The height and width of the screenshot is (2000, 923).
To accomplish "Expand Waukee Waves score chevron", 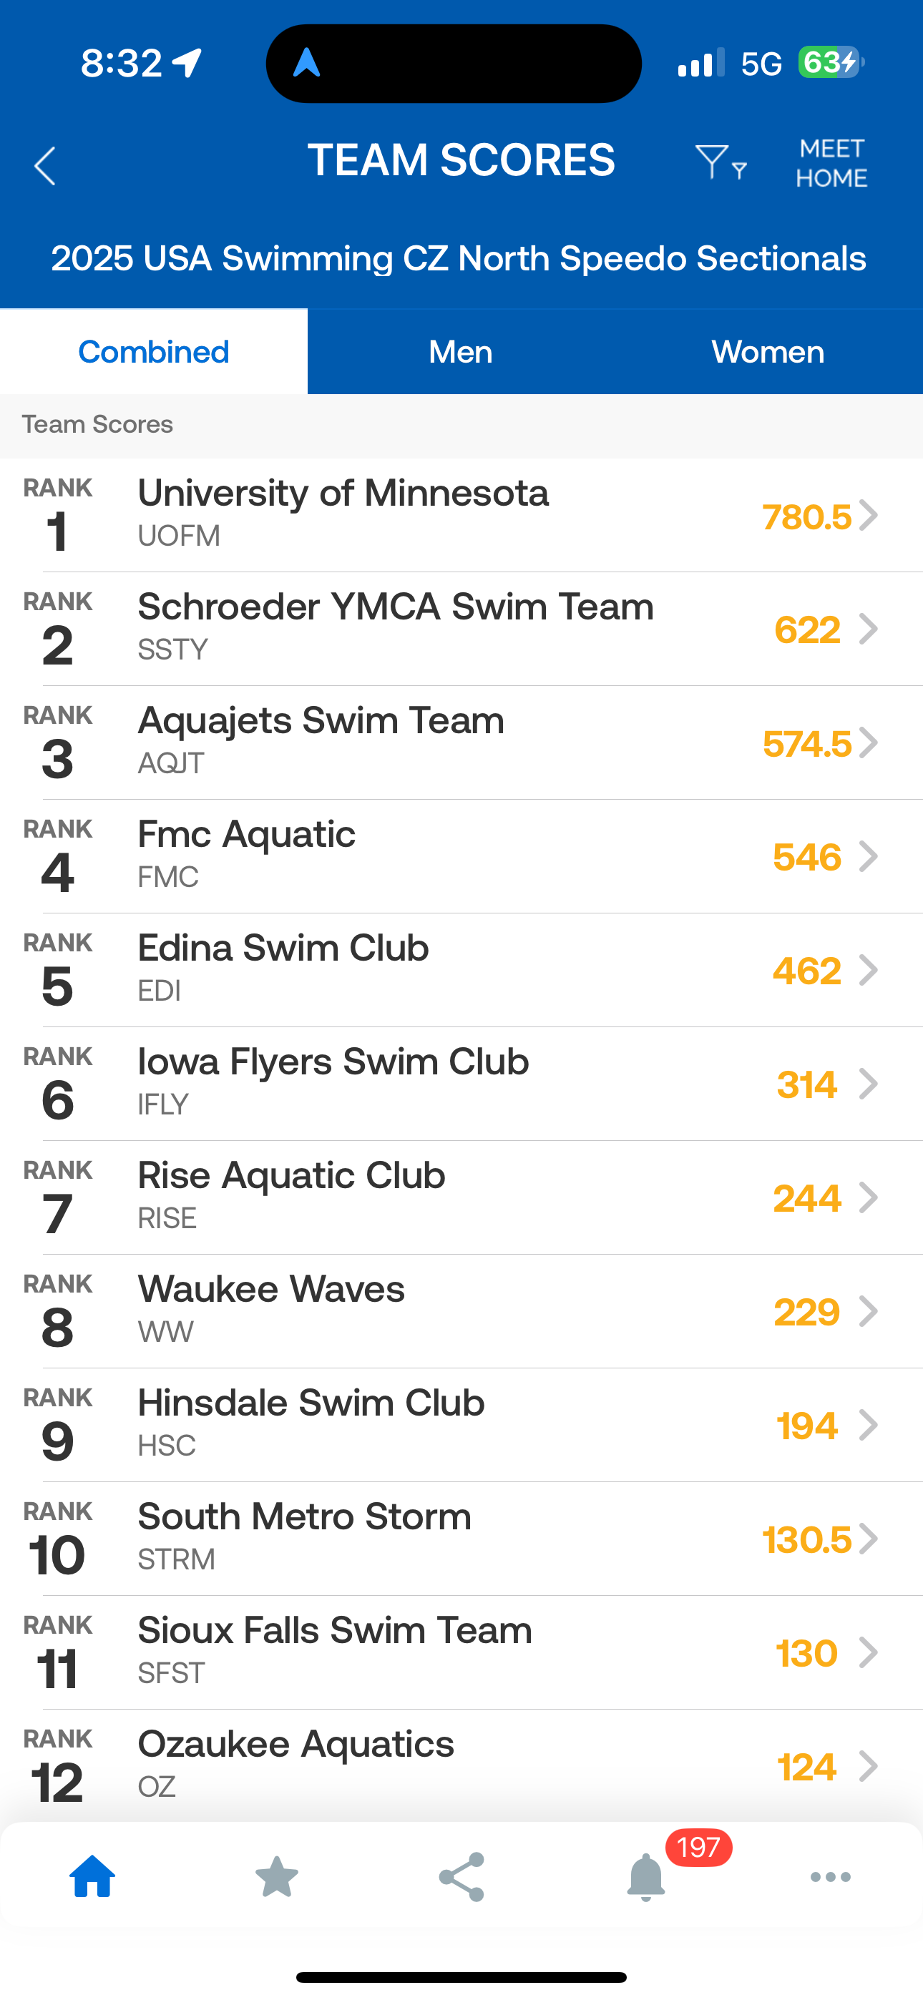I will (x=868, y=1311).
